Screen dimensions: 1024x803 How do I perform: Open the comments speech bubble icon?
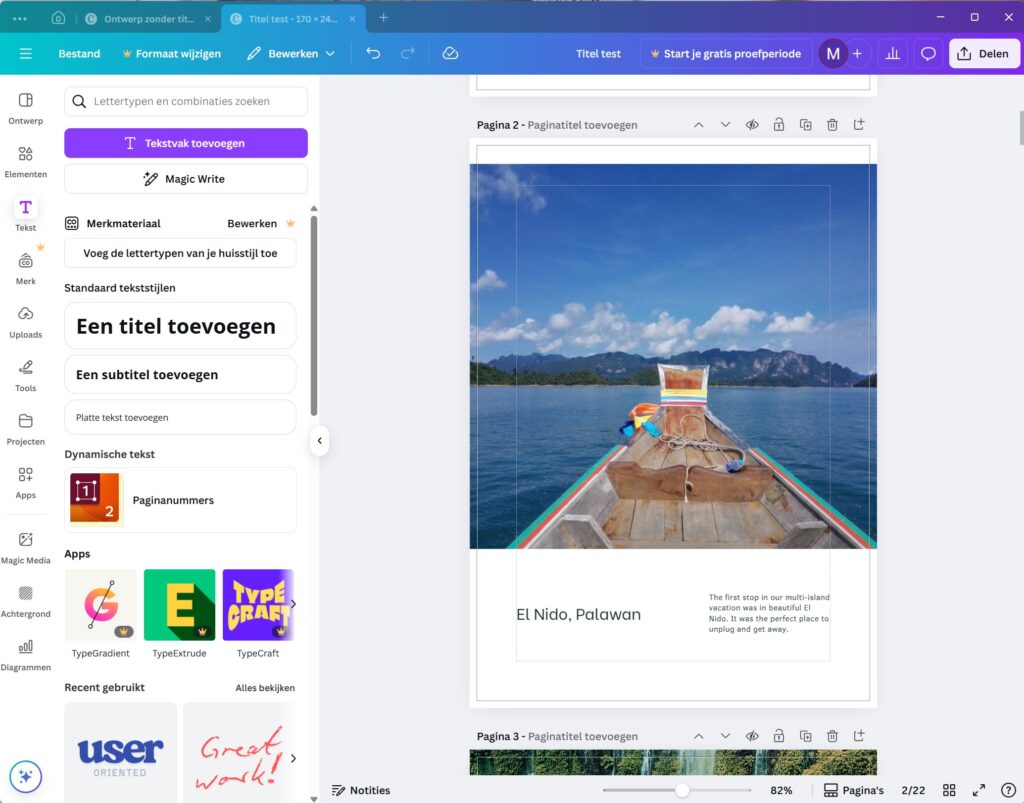click(928, 54)
